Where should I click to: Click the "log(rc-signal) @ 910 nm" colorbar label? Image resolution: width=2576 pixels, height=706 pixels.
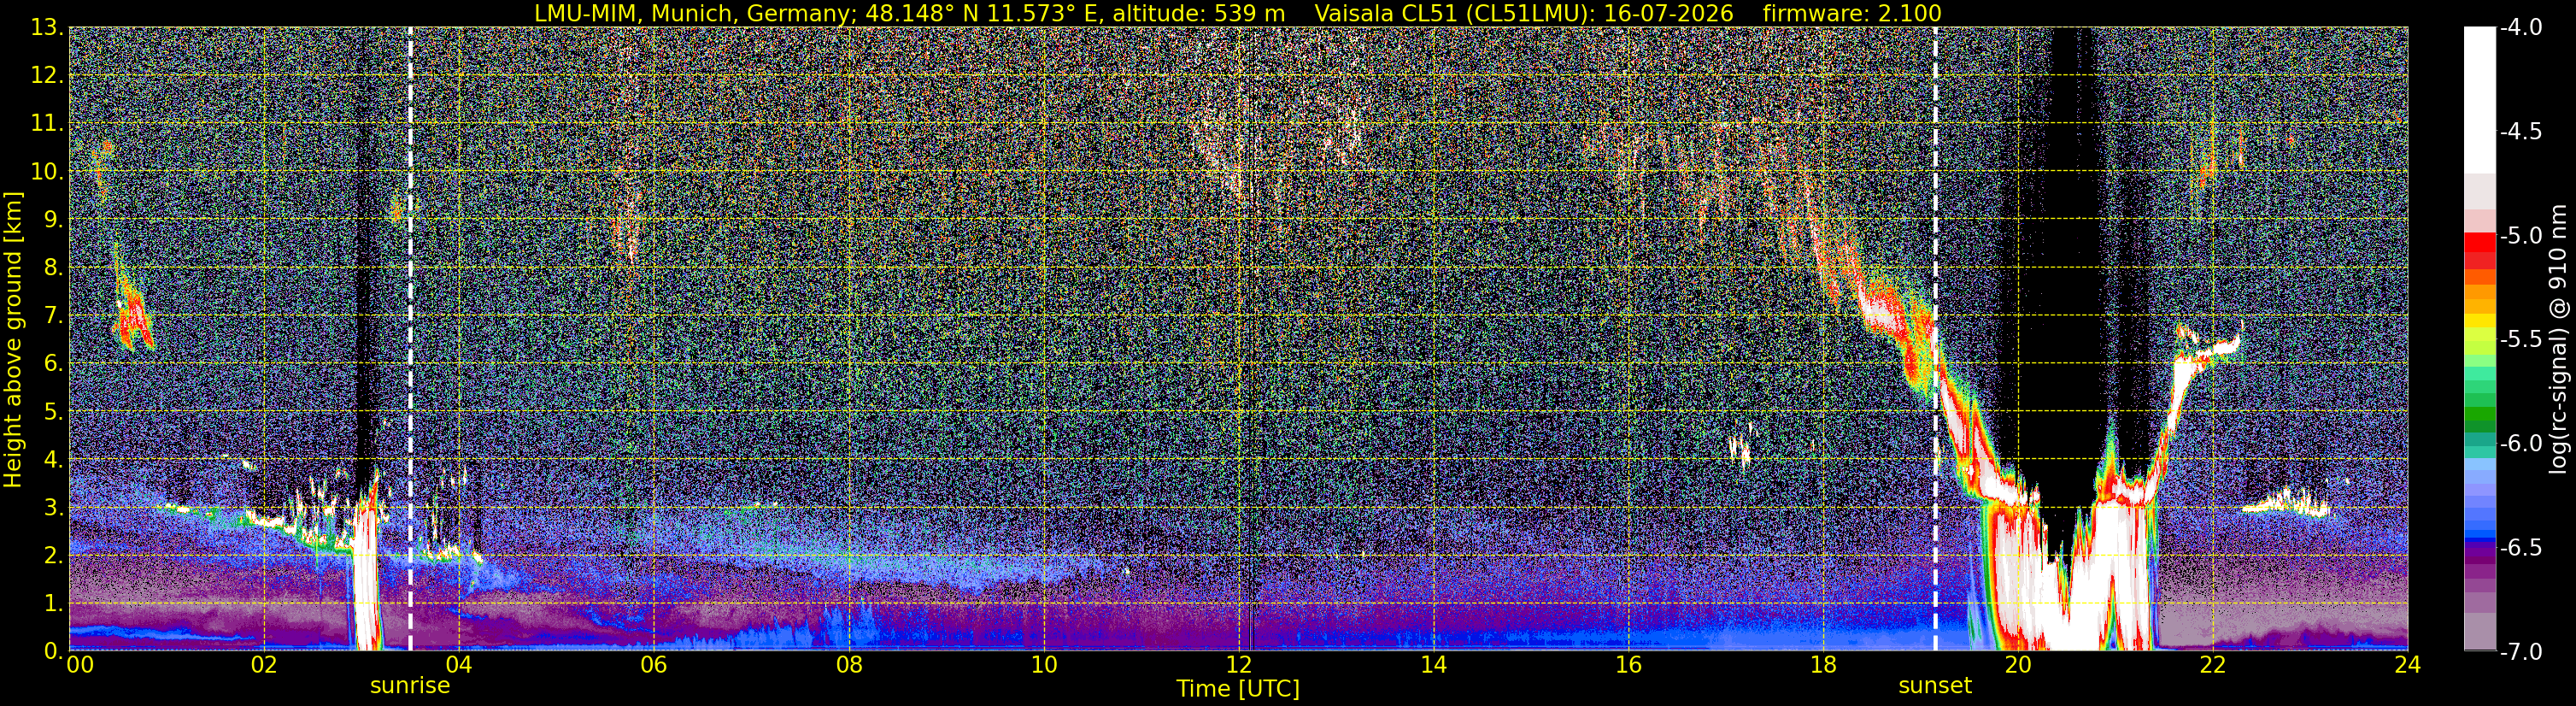(x=2560, y=339)
